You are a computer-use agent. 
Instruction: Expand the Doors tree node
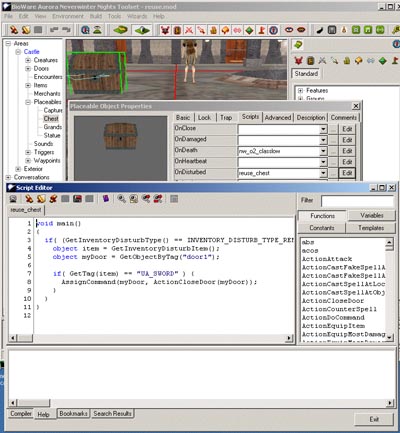click(x=28, y=68)
